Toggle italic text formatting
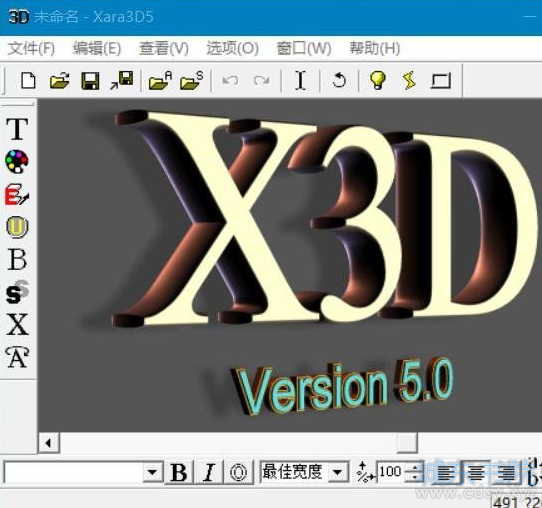542x508 pixels. coord(208,472)
